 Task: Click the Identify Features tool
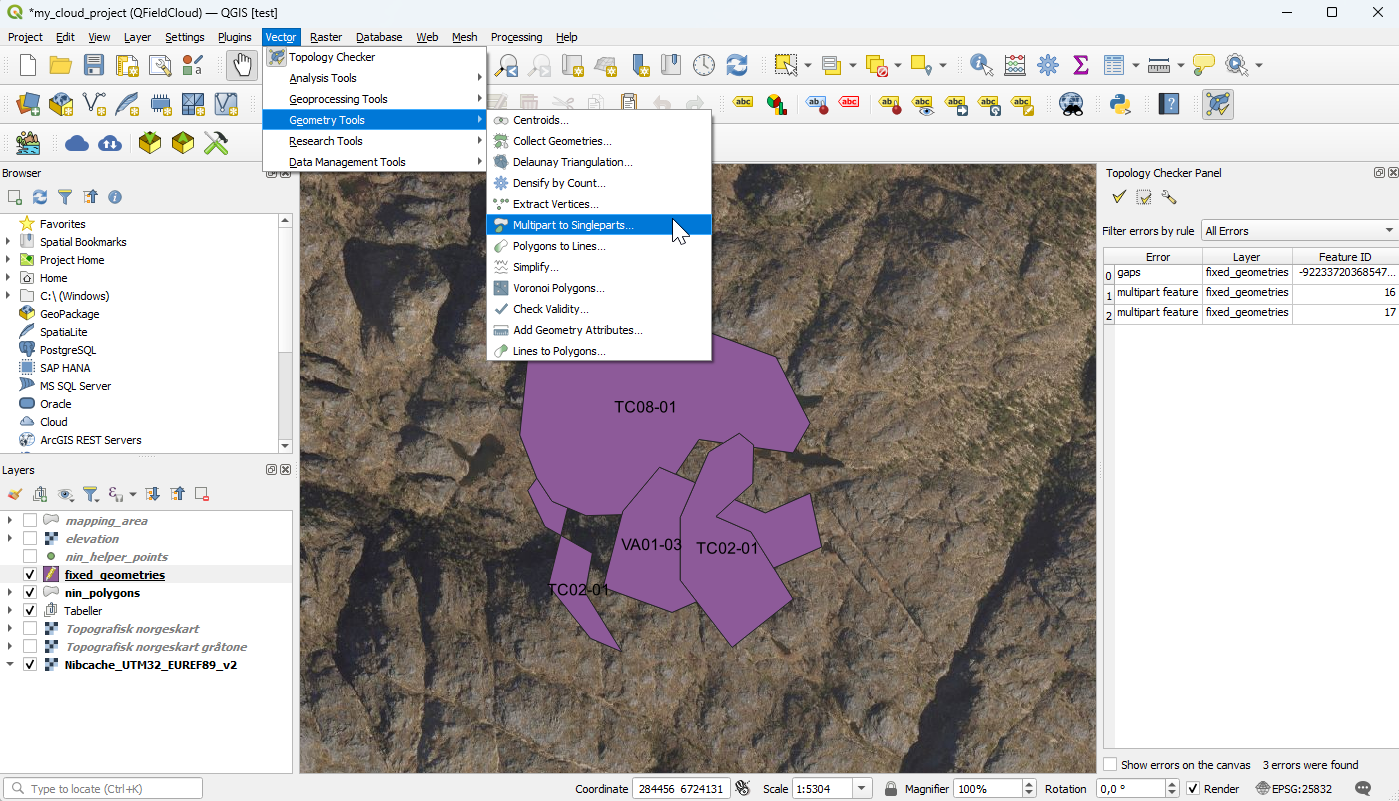point(982,66)
